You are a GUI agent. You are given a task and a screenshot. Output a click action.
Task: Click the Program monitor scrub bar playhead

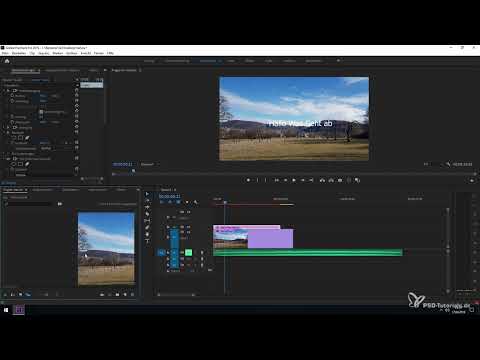134,171
